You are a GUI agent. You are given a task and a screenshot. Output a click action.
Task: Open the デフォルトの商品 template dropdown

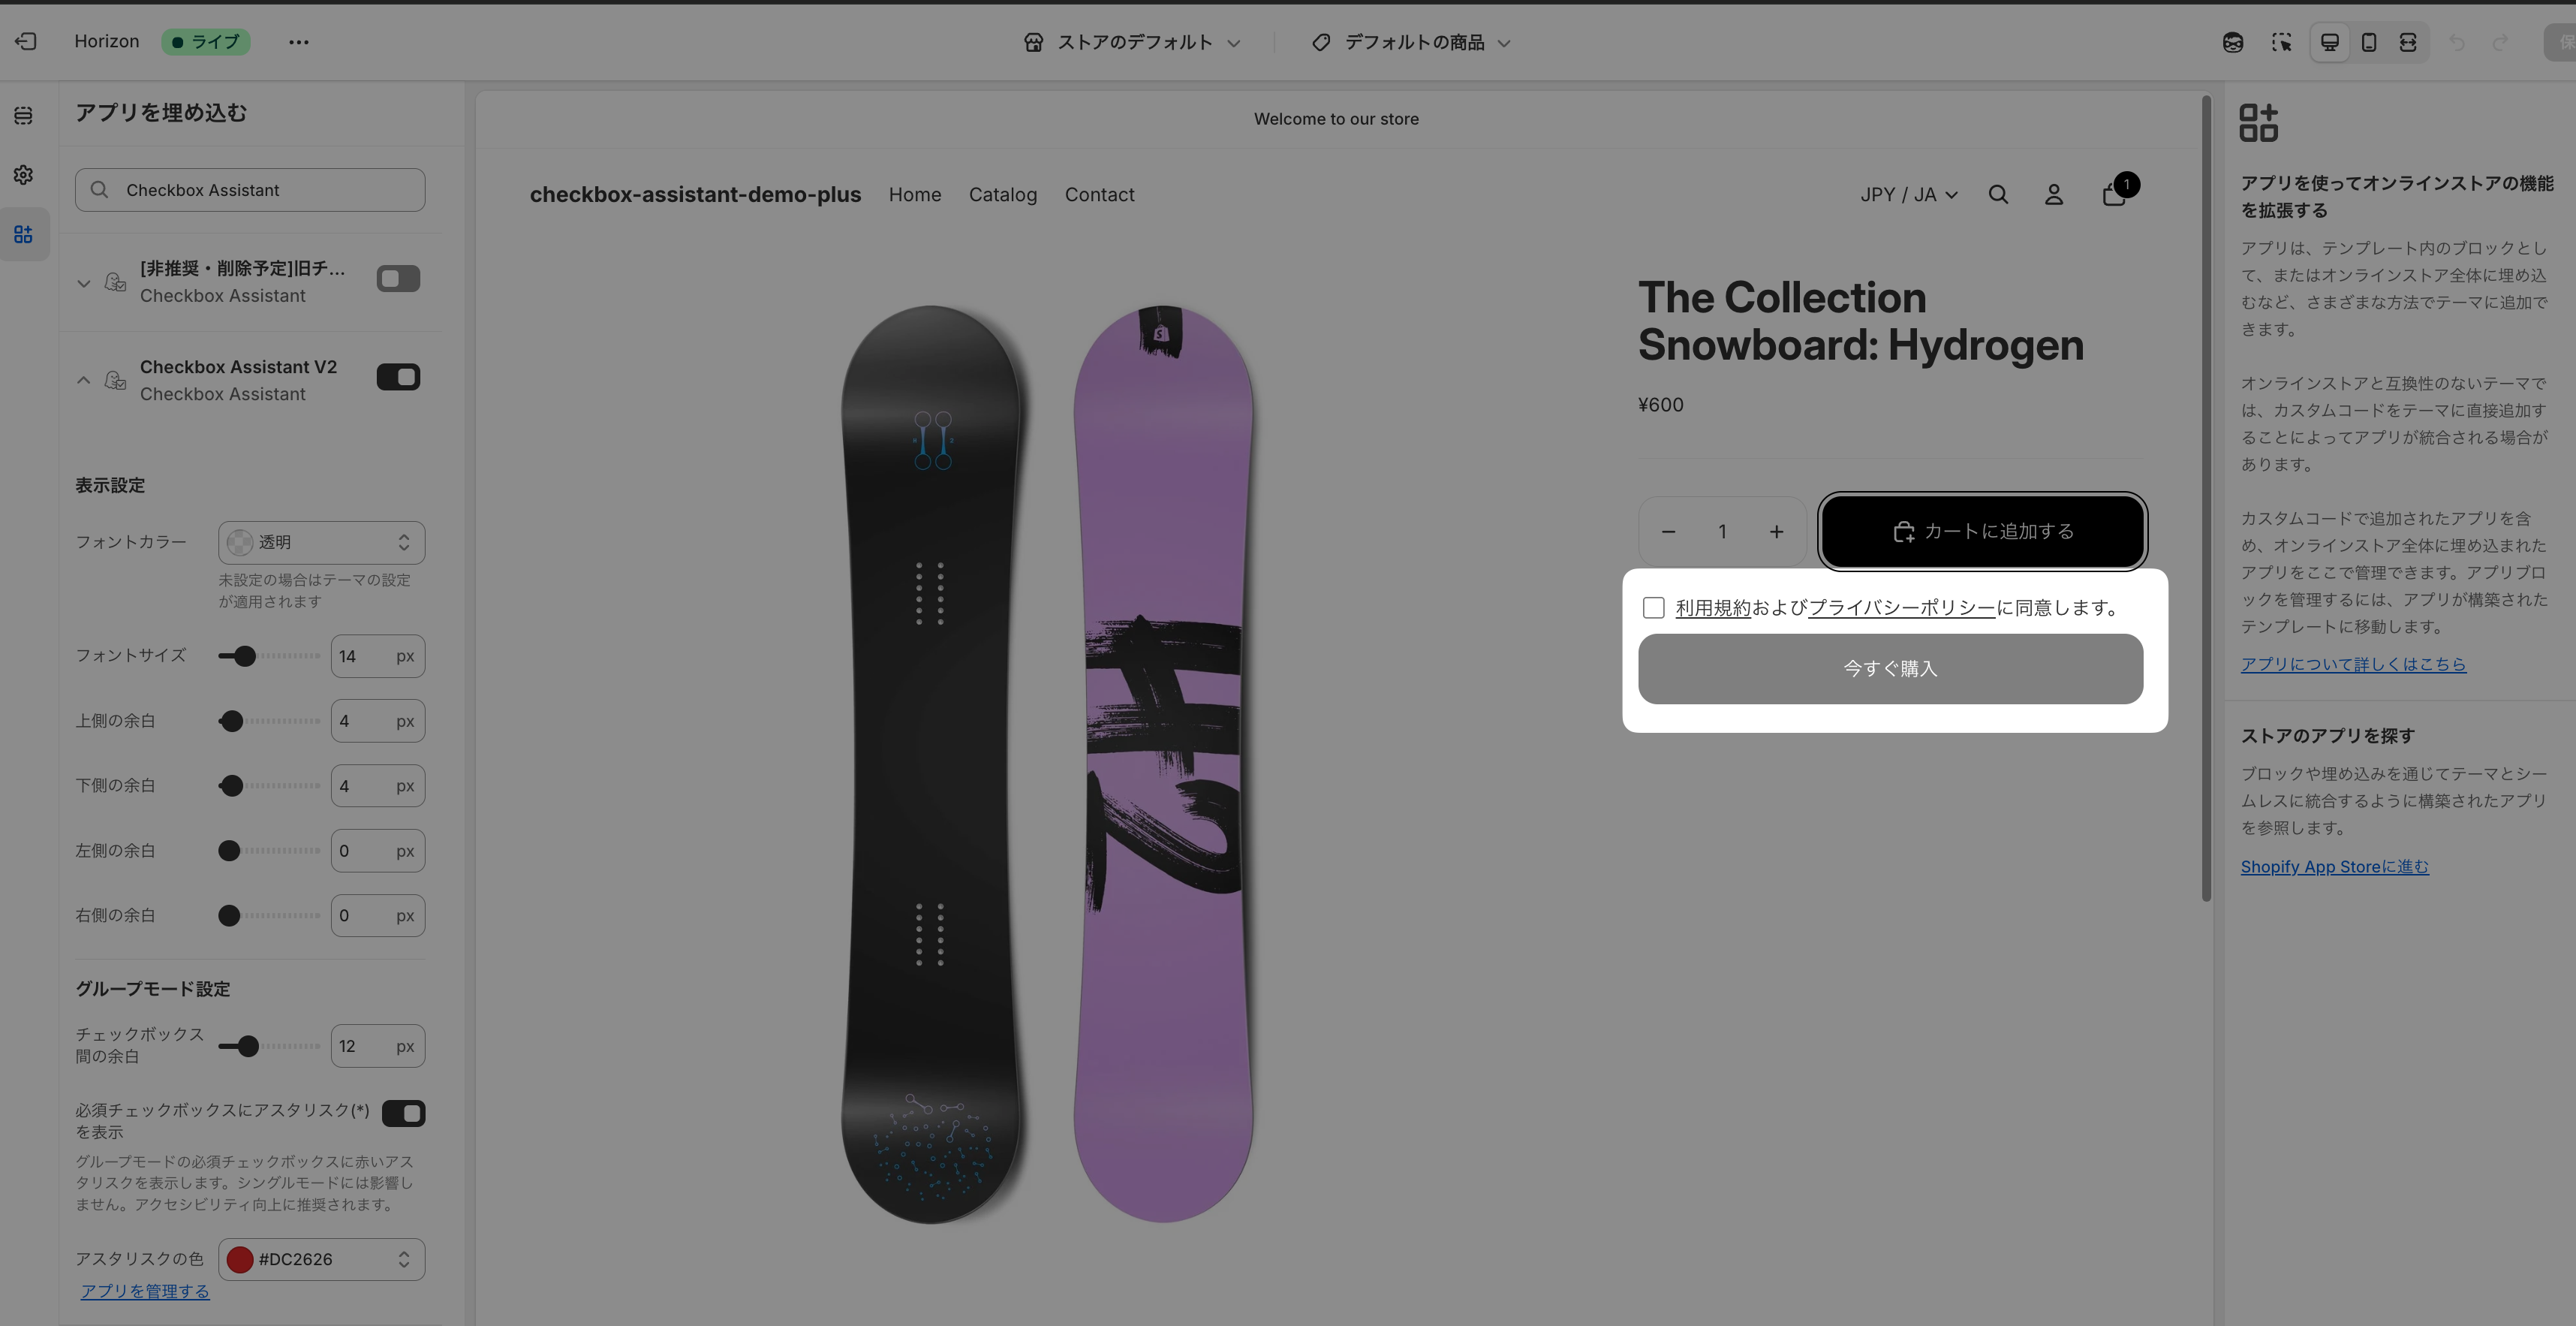pos(1412,42)
